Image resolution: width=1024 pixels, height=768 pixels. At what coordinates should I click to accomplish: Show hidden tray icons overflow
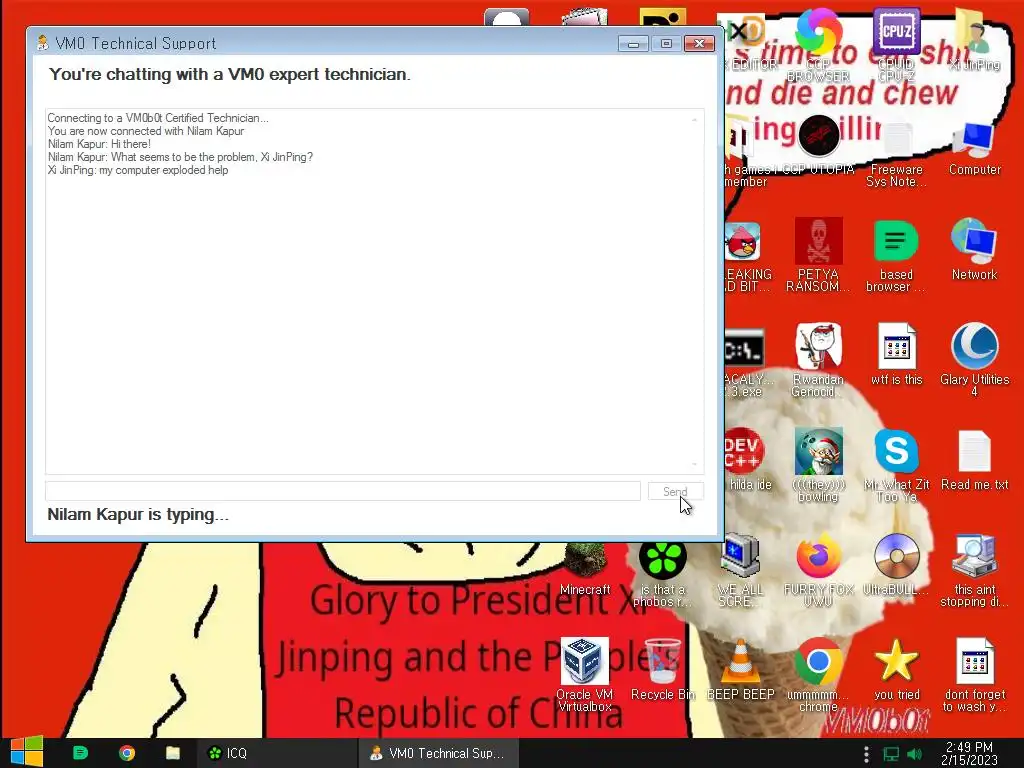(x=867, y=754)
